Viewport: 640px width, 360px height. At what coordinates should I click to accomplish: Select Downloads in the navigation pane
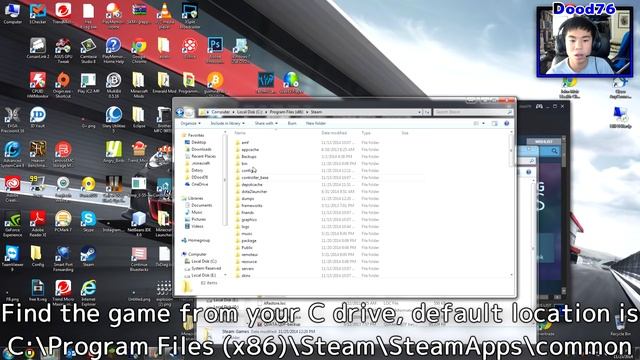click(201, 149)
